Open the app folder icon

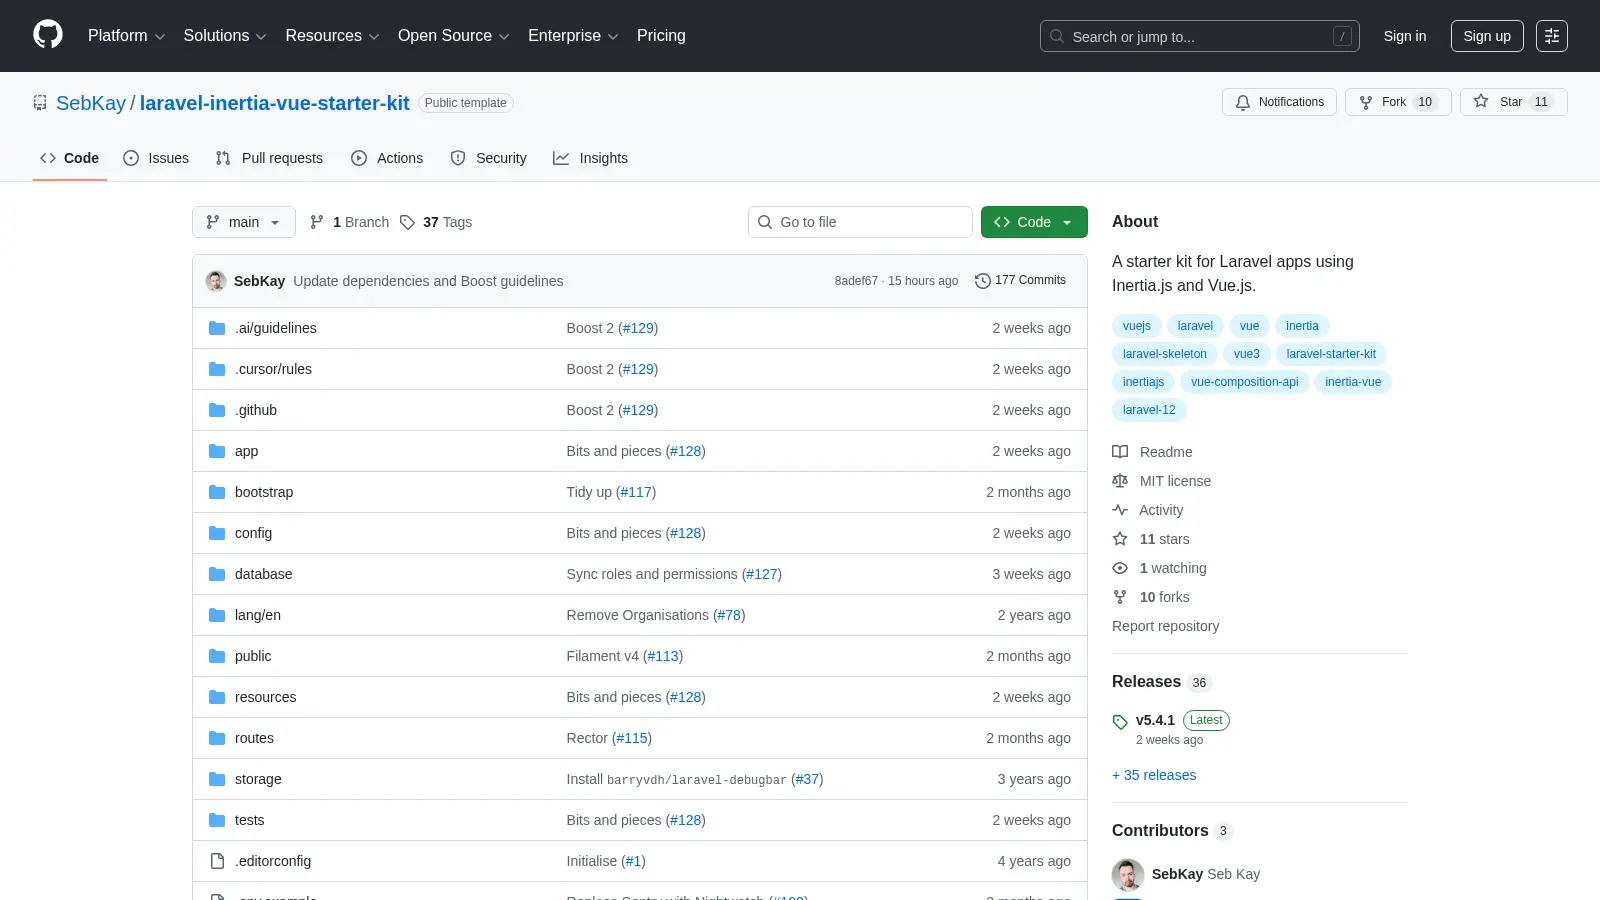[x=217, y=451]
